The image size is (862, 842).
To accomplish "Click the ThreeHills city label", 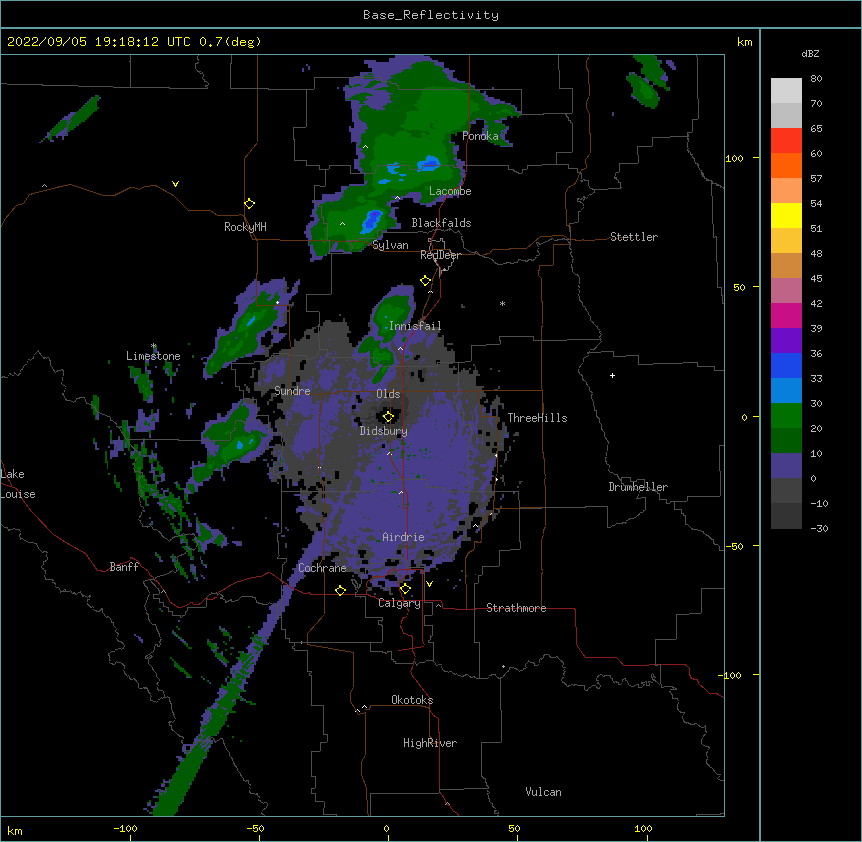I will click(x=537, y=418).
